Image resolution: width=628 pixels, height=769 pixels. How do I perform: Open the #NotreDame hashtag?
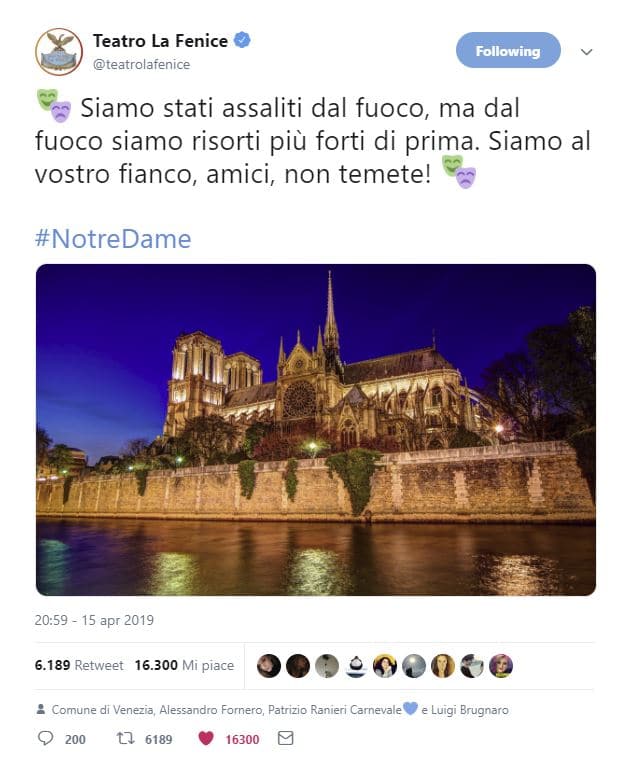click(x=113, y=239)
